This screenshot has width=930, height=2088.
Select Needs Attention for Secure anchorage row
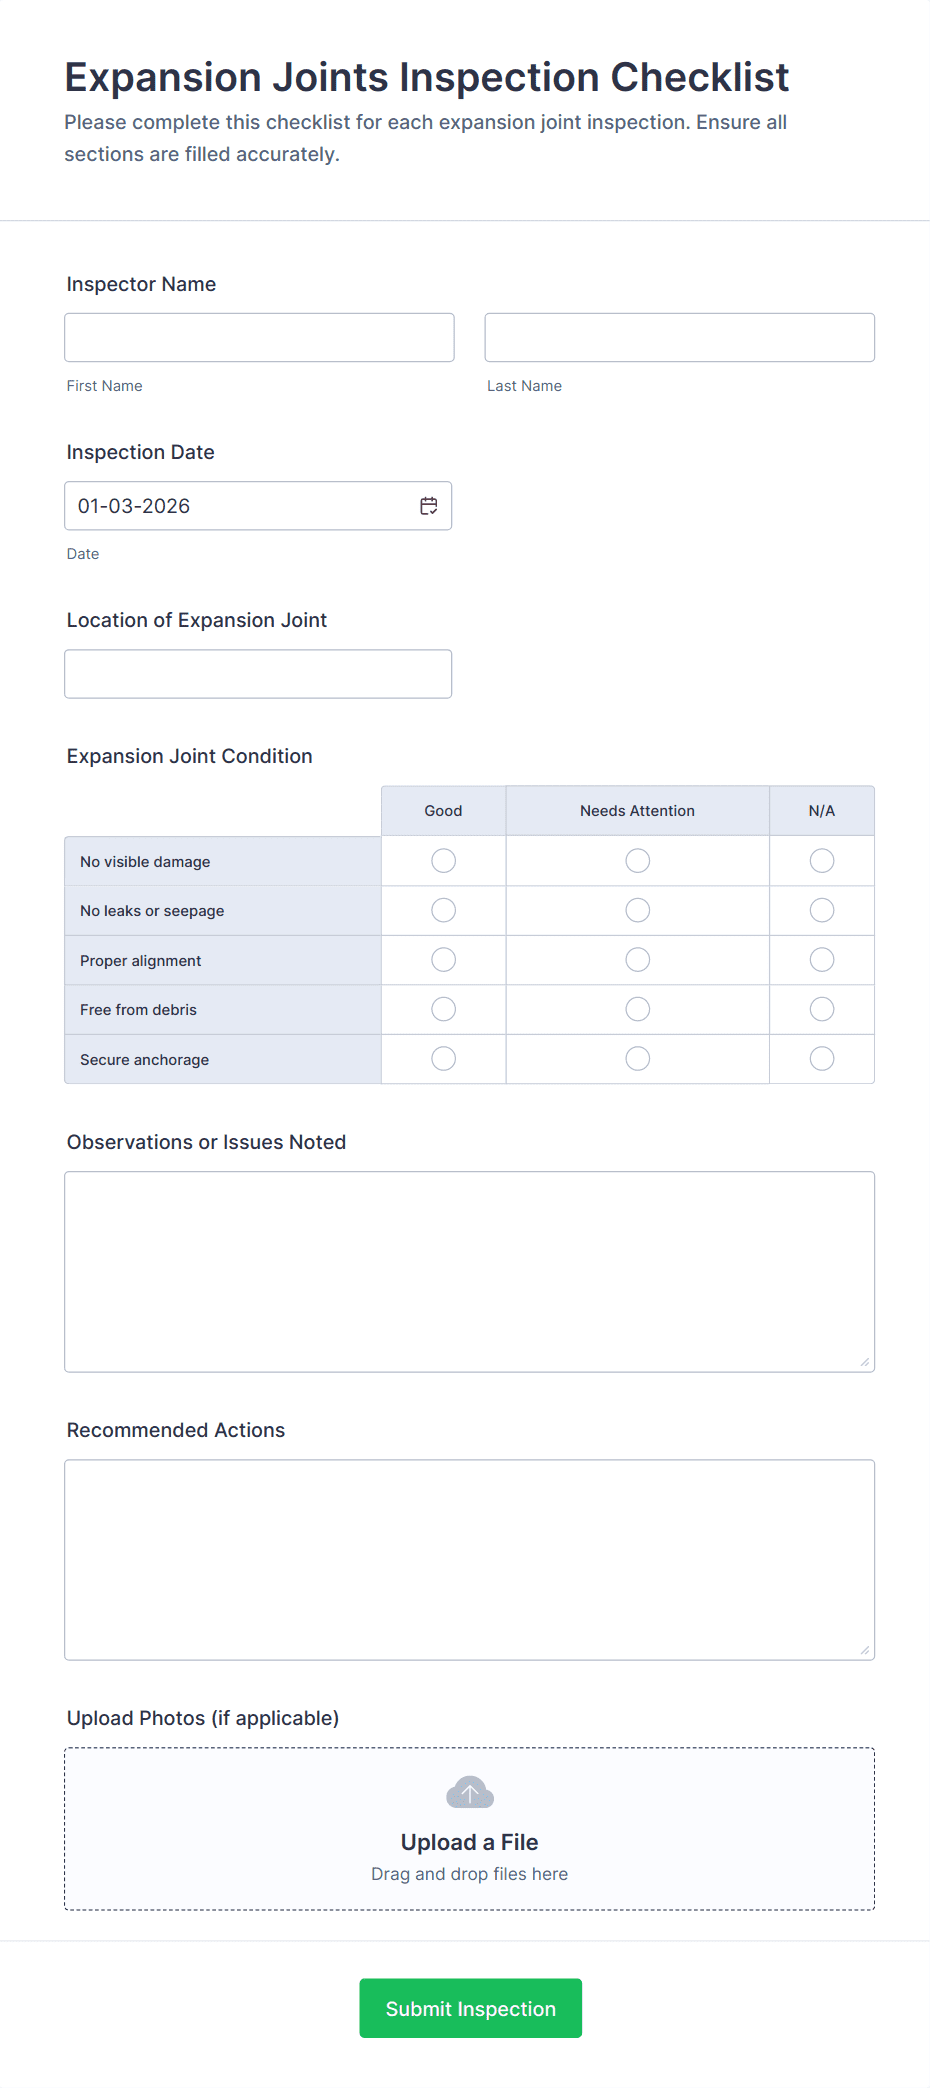637,1058
